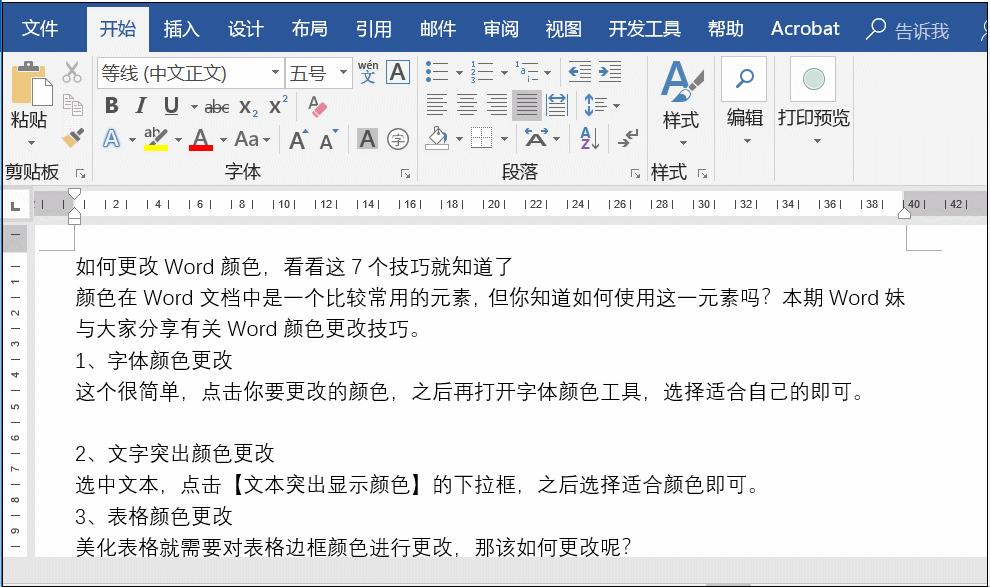Toggle strikethrough abc
The width and height of the screenshot is (990, 587).
(x=217, y=107)
